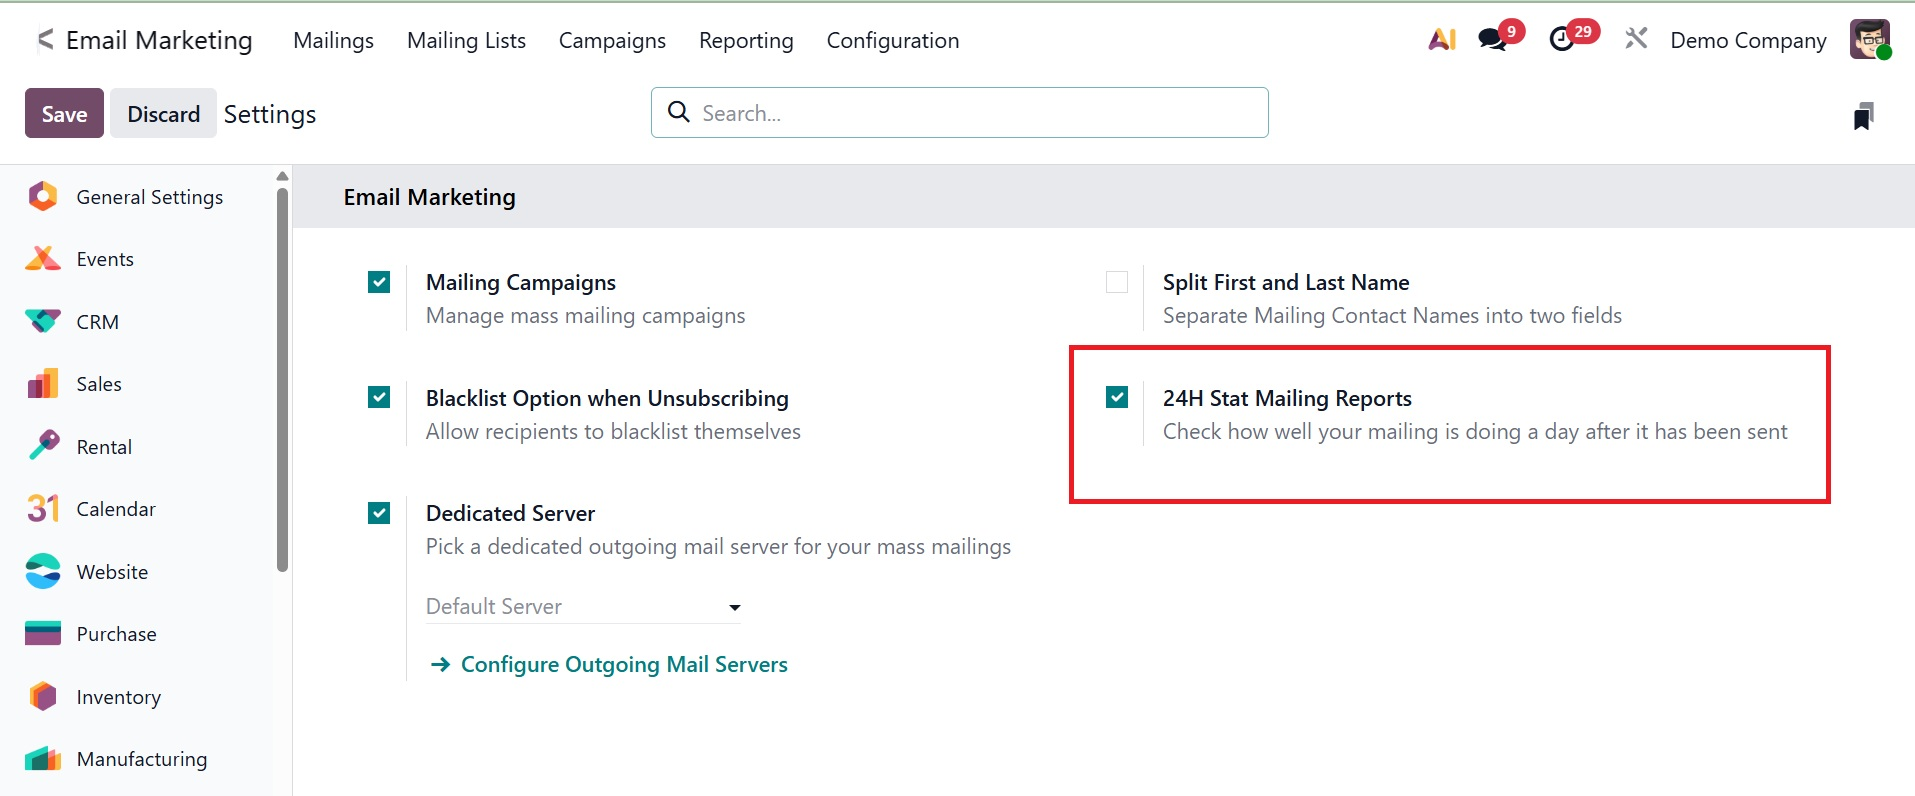Enable Split First and Last Name
This screenshot has height=796, width=1915.
(x=1117, y=283)
